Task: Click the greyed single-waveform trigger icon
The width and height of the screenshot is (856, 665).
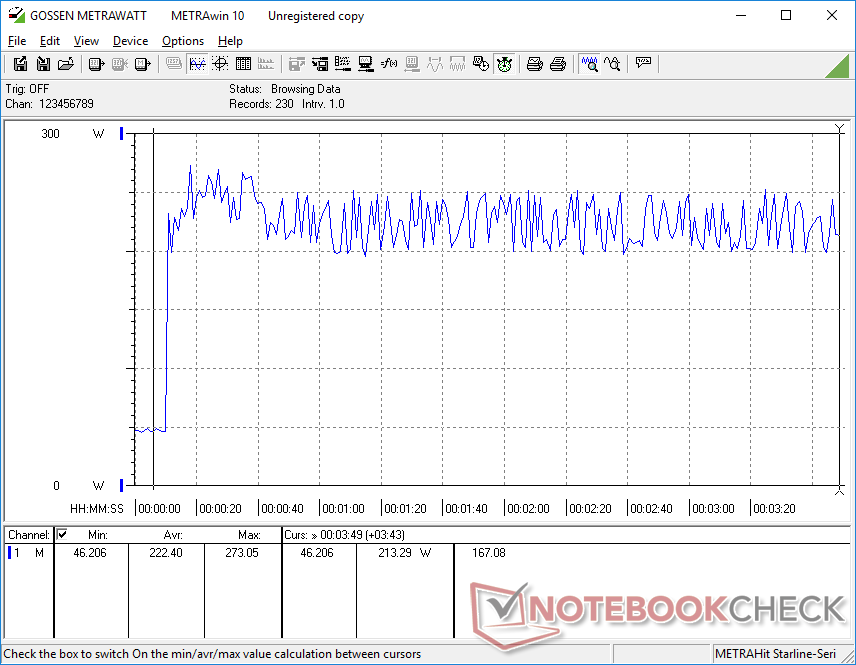Action: [x=435, y=64]
